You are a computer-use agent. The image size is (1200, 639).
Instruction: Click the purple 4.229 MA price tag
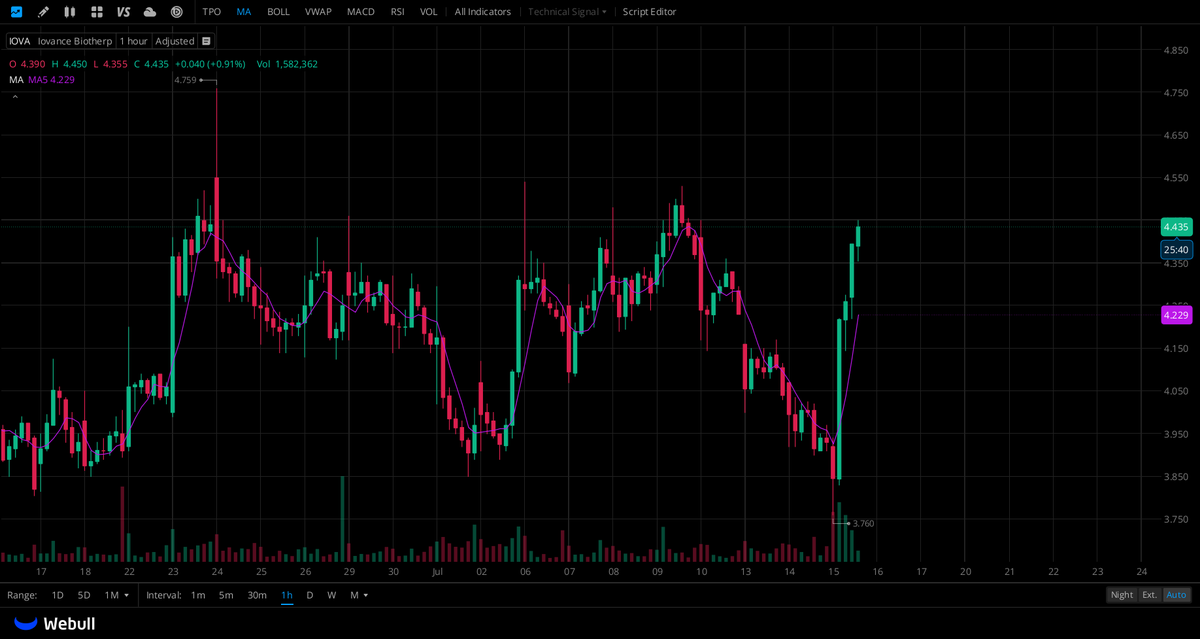click(x=1176, y=315)
